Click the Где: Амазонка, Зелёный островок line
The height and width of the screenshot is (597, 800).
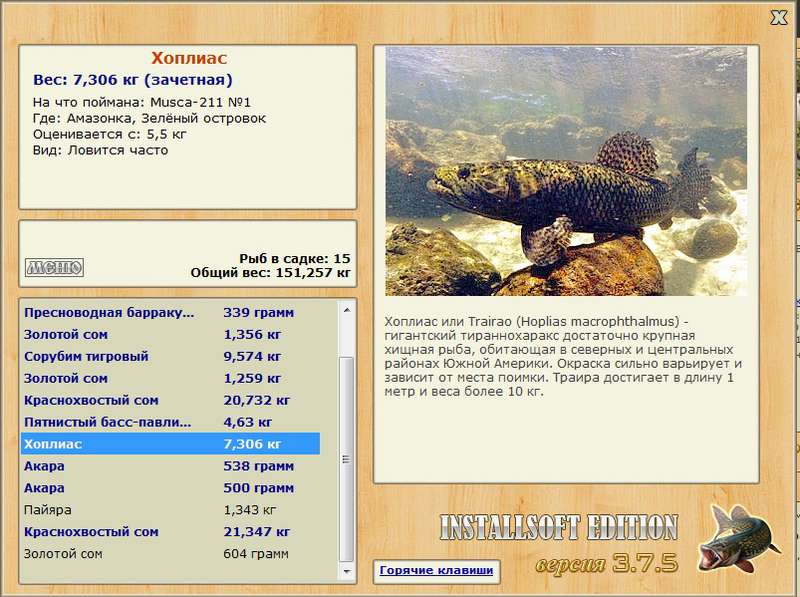coord(149,118)
